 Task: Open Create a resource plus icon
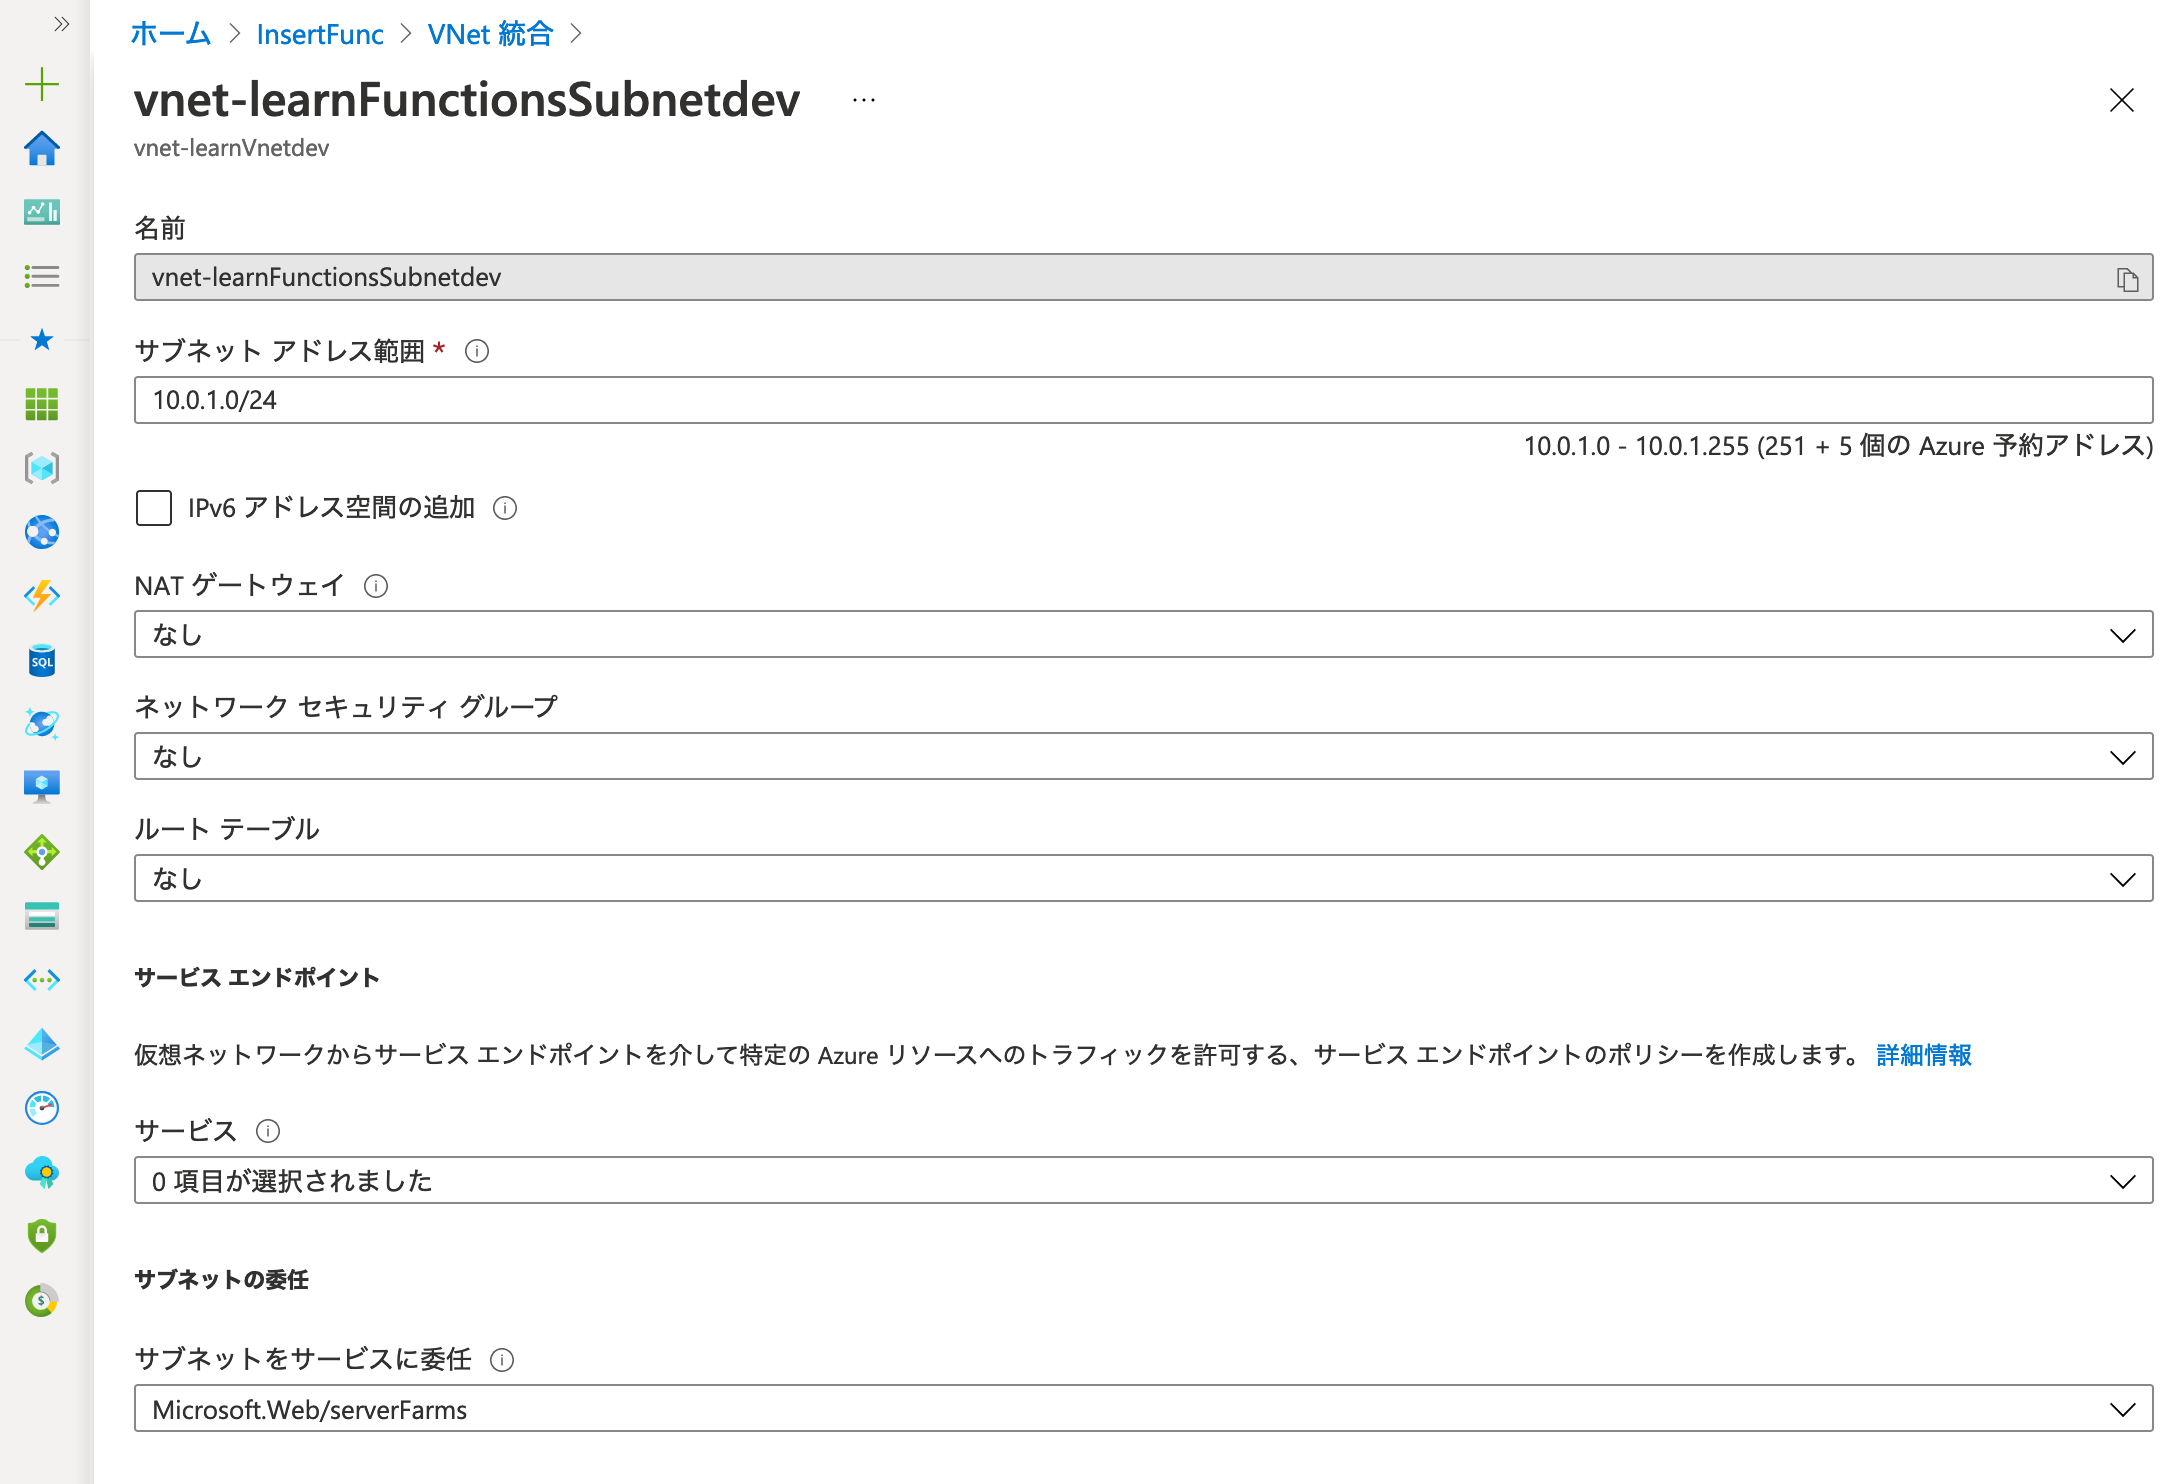pyautogui.click(x=42, y=84)
